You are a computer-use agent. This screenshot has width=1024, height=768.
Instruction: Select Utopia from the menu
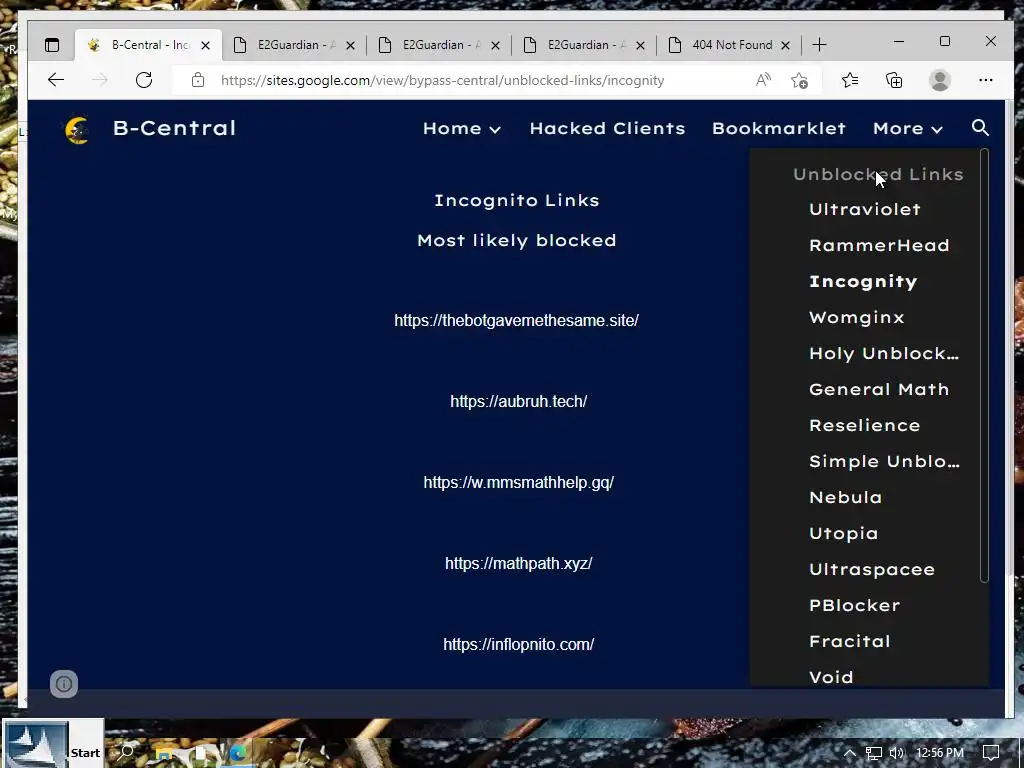844,534
